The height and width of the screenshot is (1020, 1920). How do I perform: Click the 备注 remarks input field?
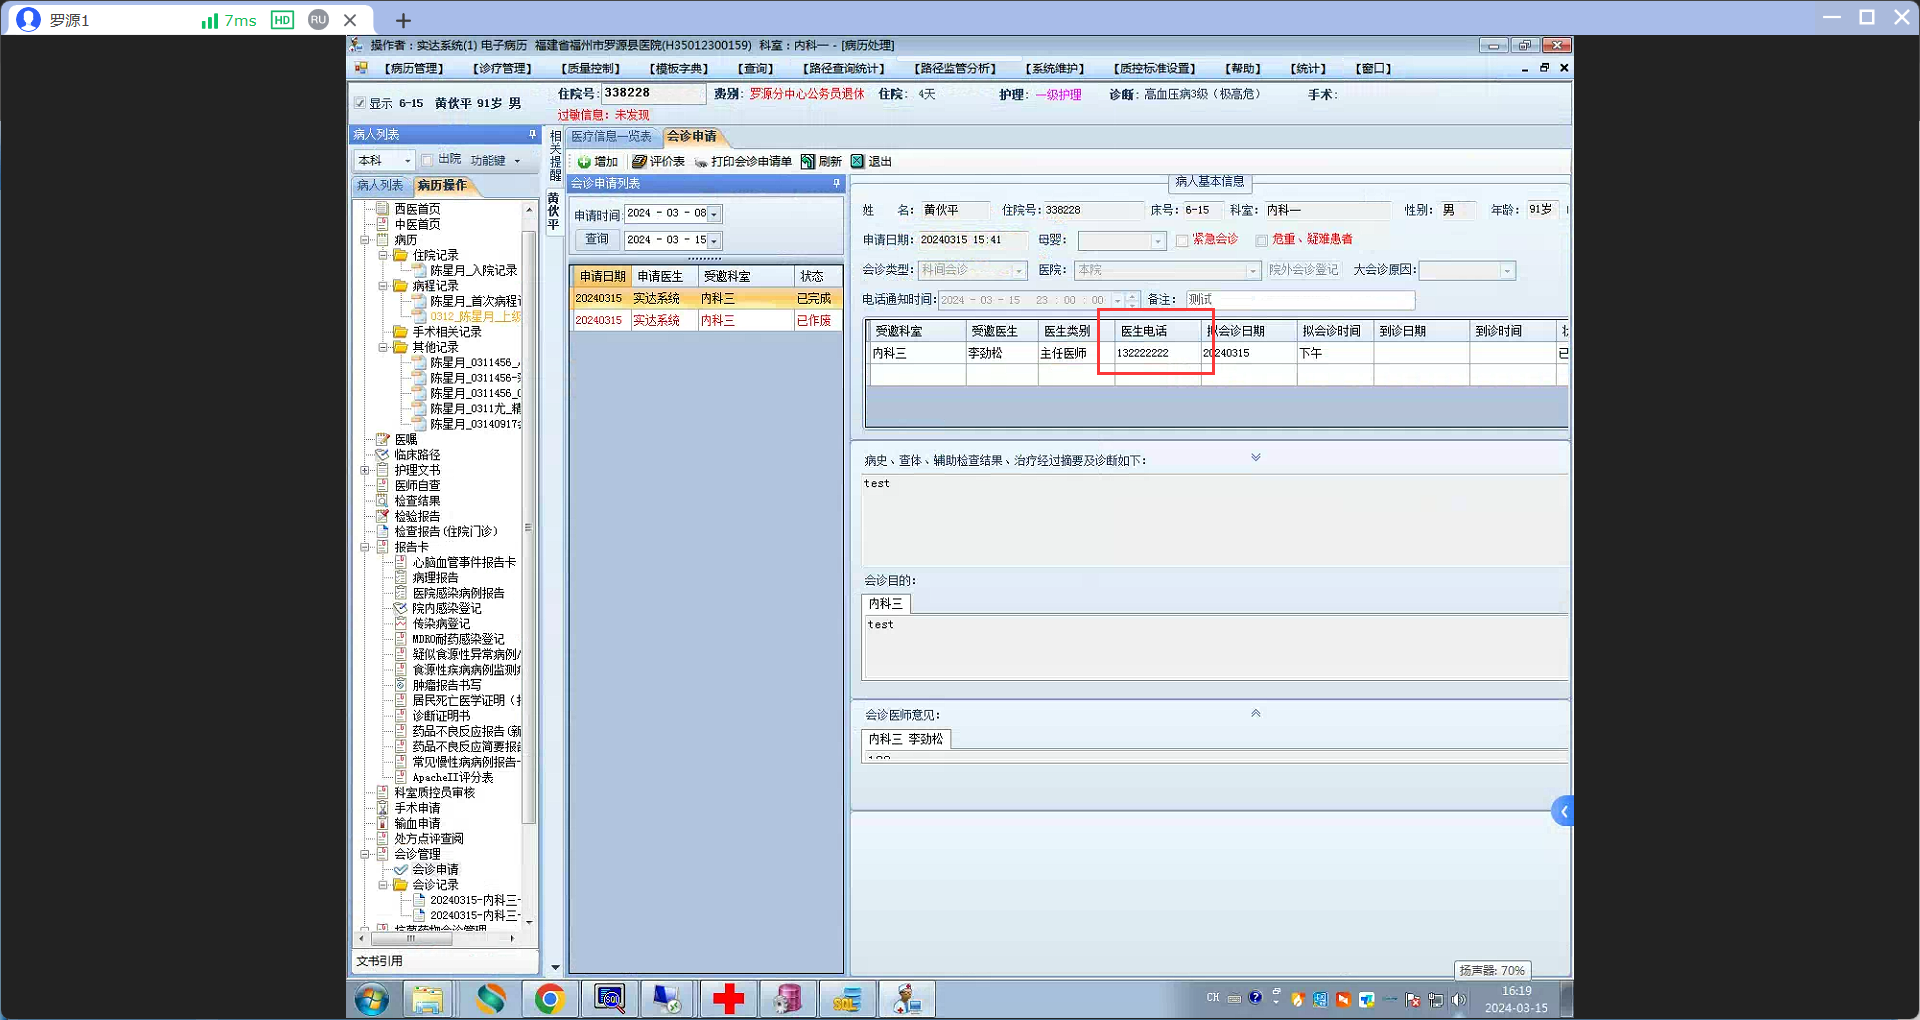click(x=1299, y=300)
